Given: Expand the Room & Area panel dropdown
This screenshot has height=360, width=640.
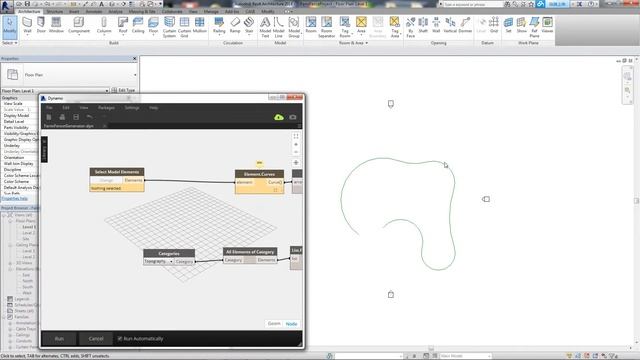Looking at the screenshot, I should [353, 43].
